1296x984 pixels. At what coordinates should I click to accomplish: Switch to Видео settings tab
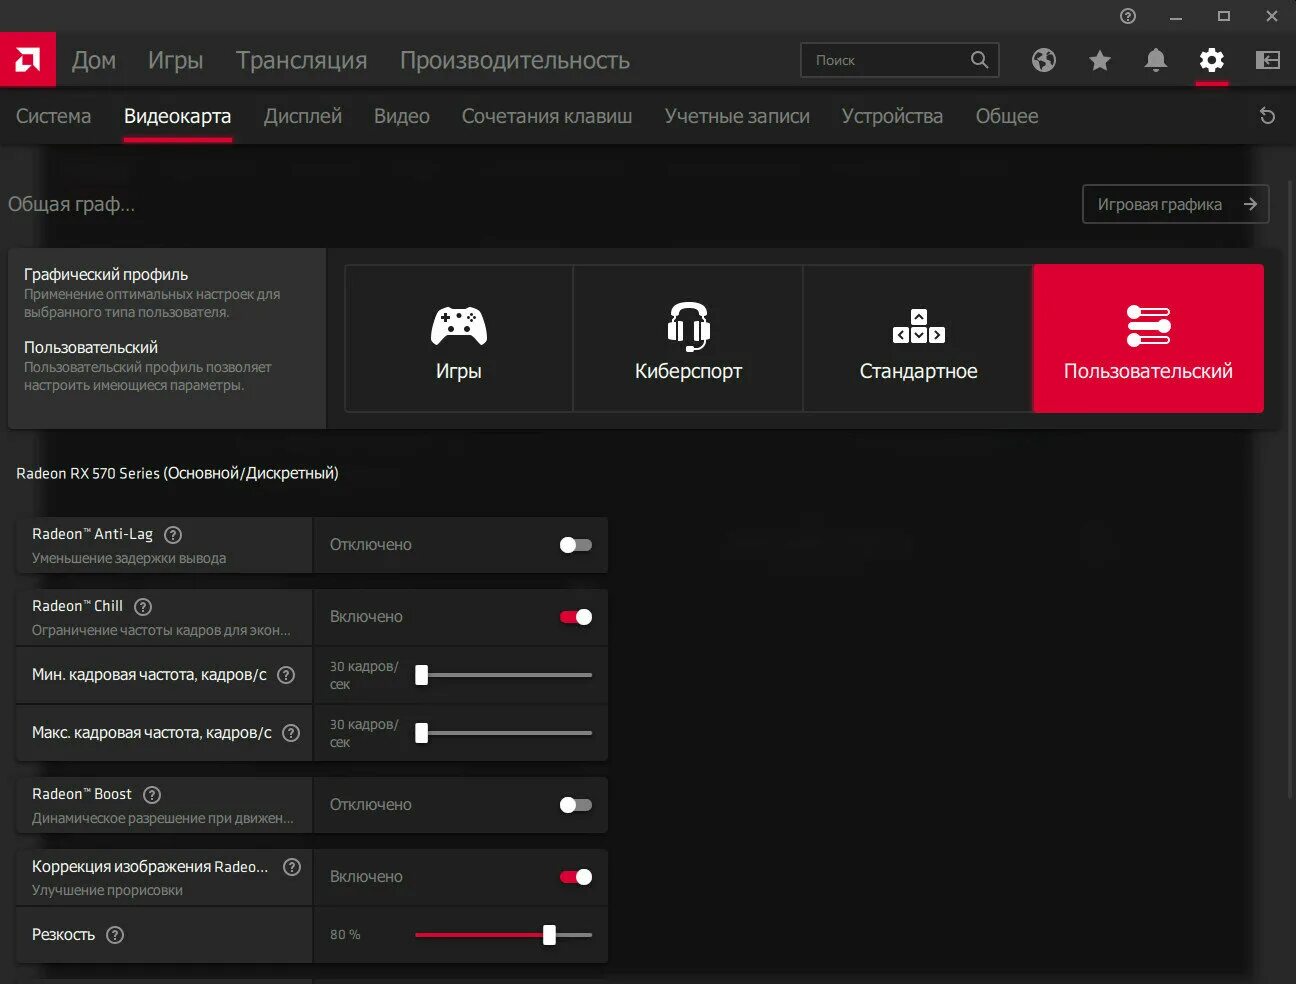402,116
